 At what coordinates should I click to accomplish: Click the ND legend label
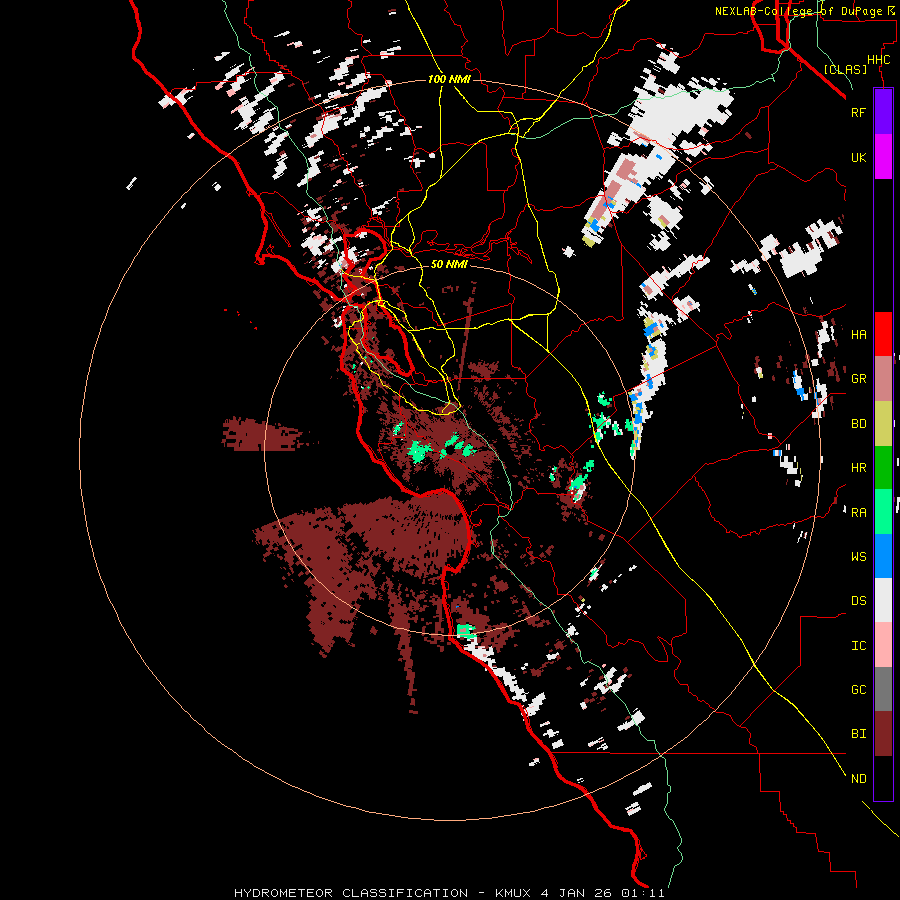(858, 779)
